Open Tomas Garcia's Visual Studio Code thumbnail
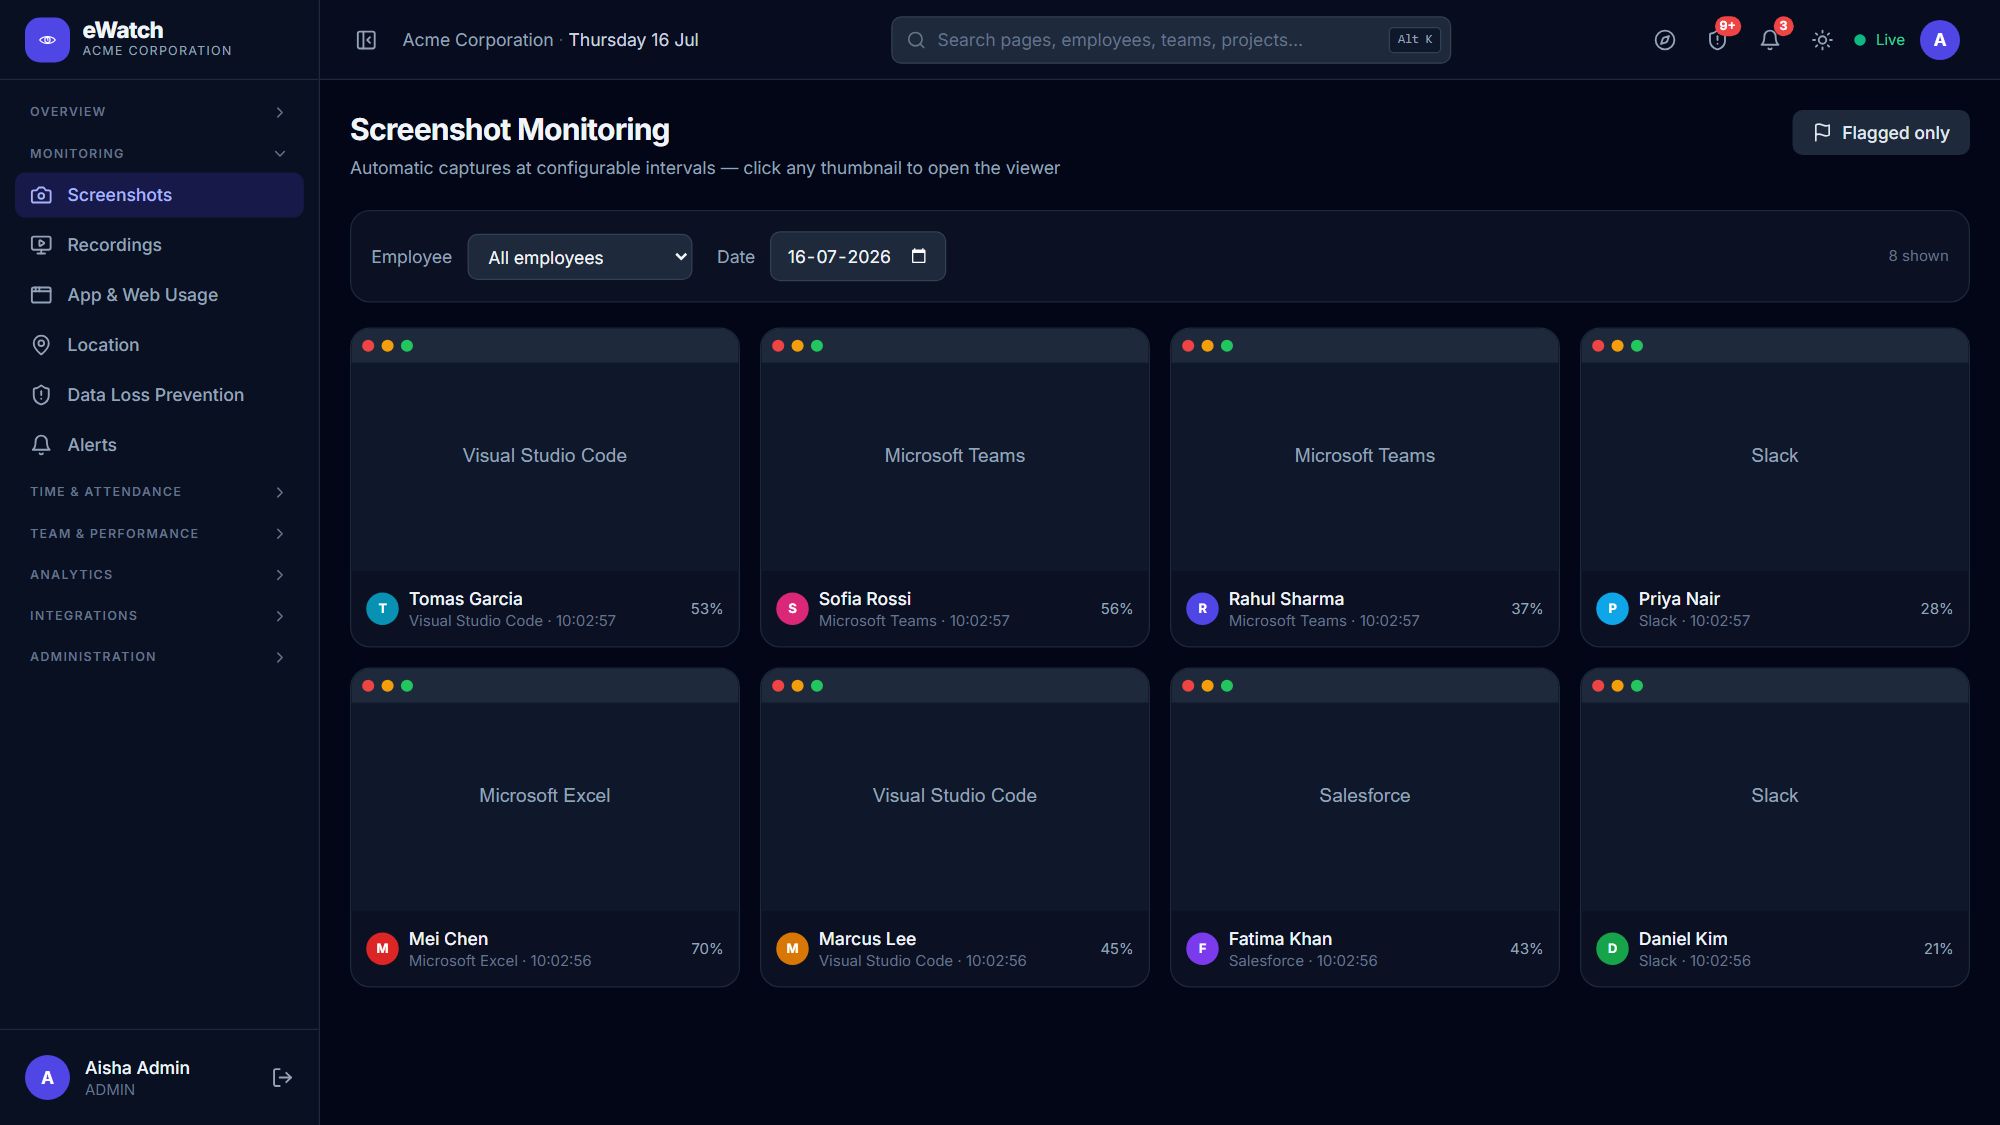This screenshot has width=2000, height=1125. point(545,450)
